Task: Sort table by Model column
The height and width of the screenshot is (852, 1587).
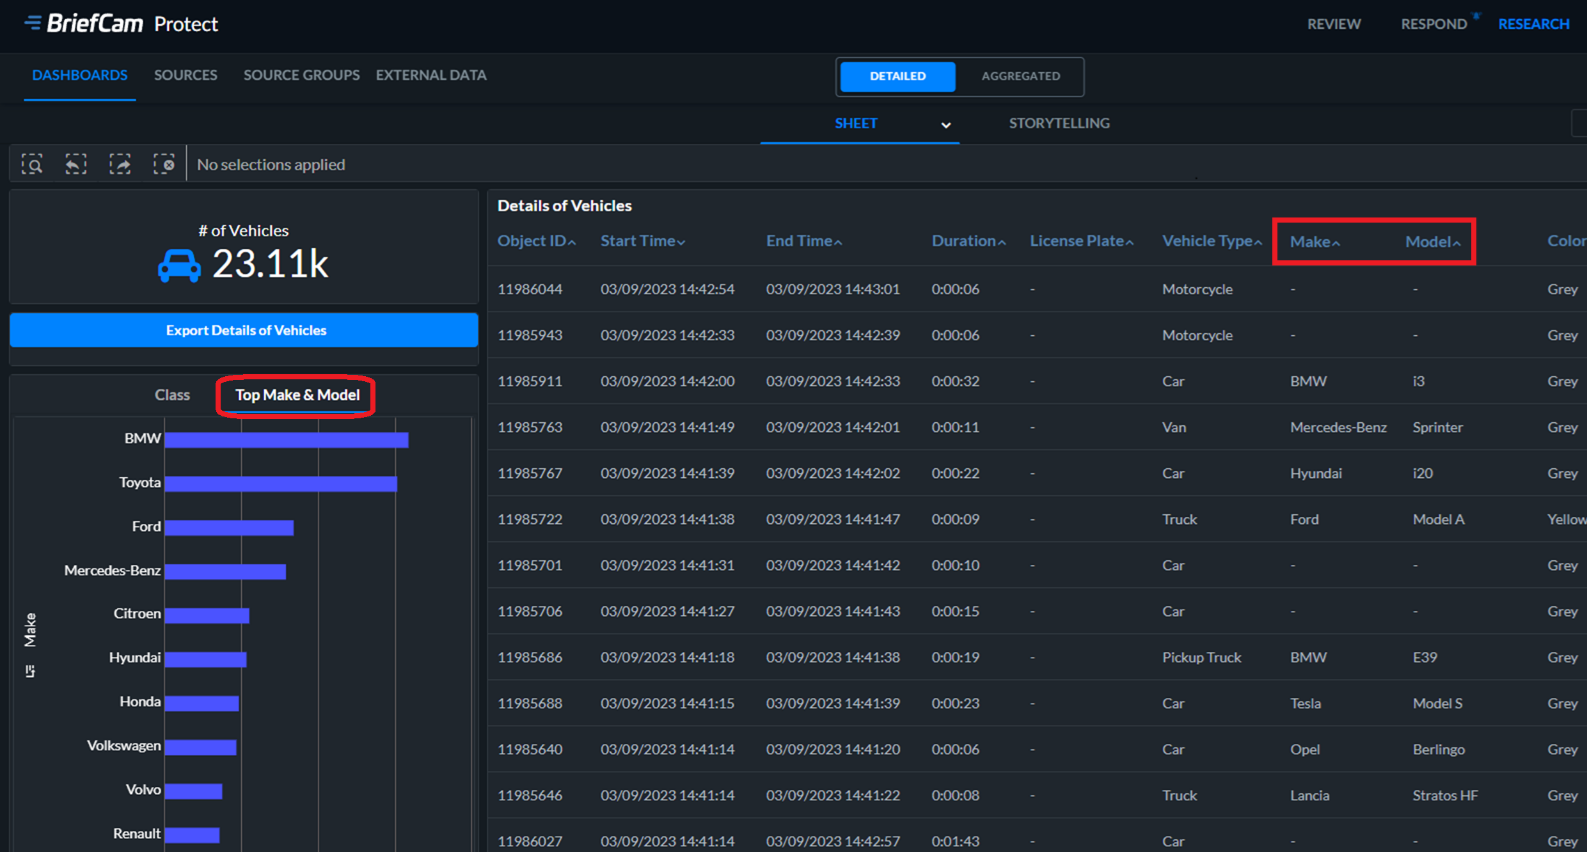Action: pos(1433,242)
